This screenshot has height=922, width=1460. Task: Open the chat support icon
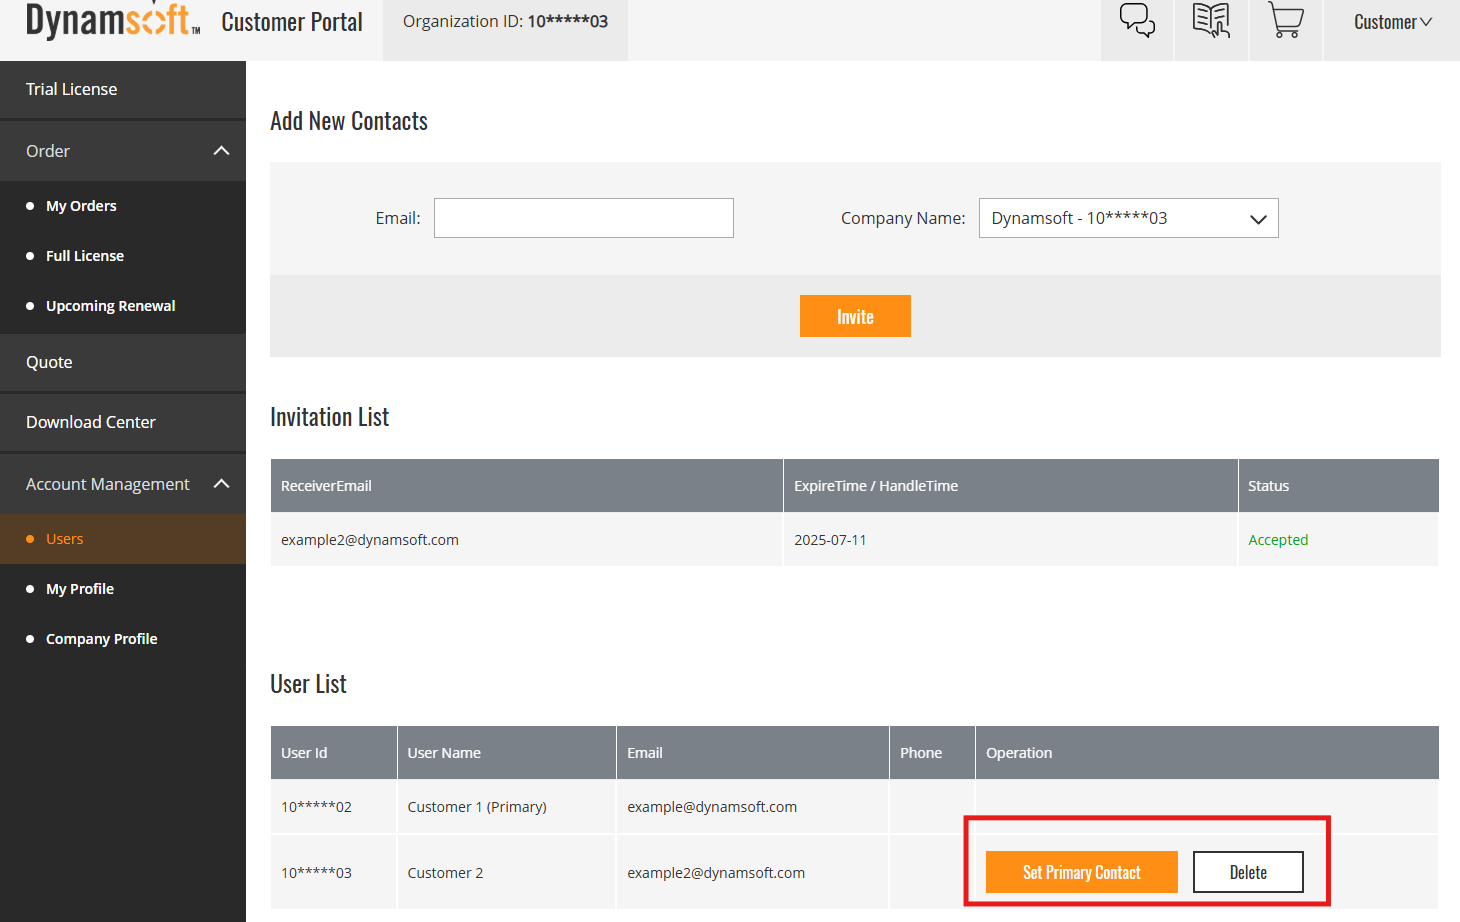click(1136, 22)
